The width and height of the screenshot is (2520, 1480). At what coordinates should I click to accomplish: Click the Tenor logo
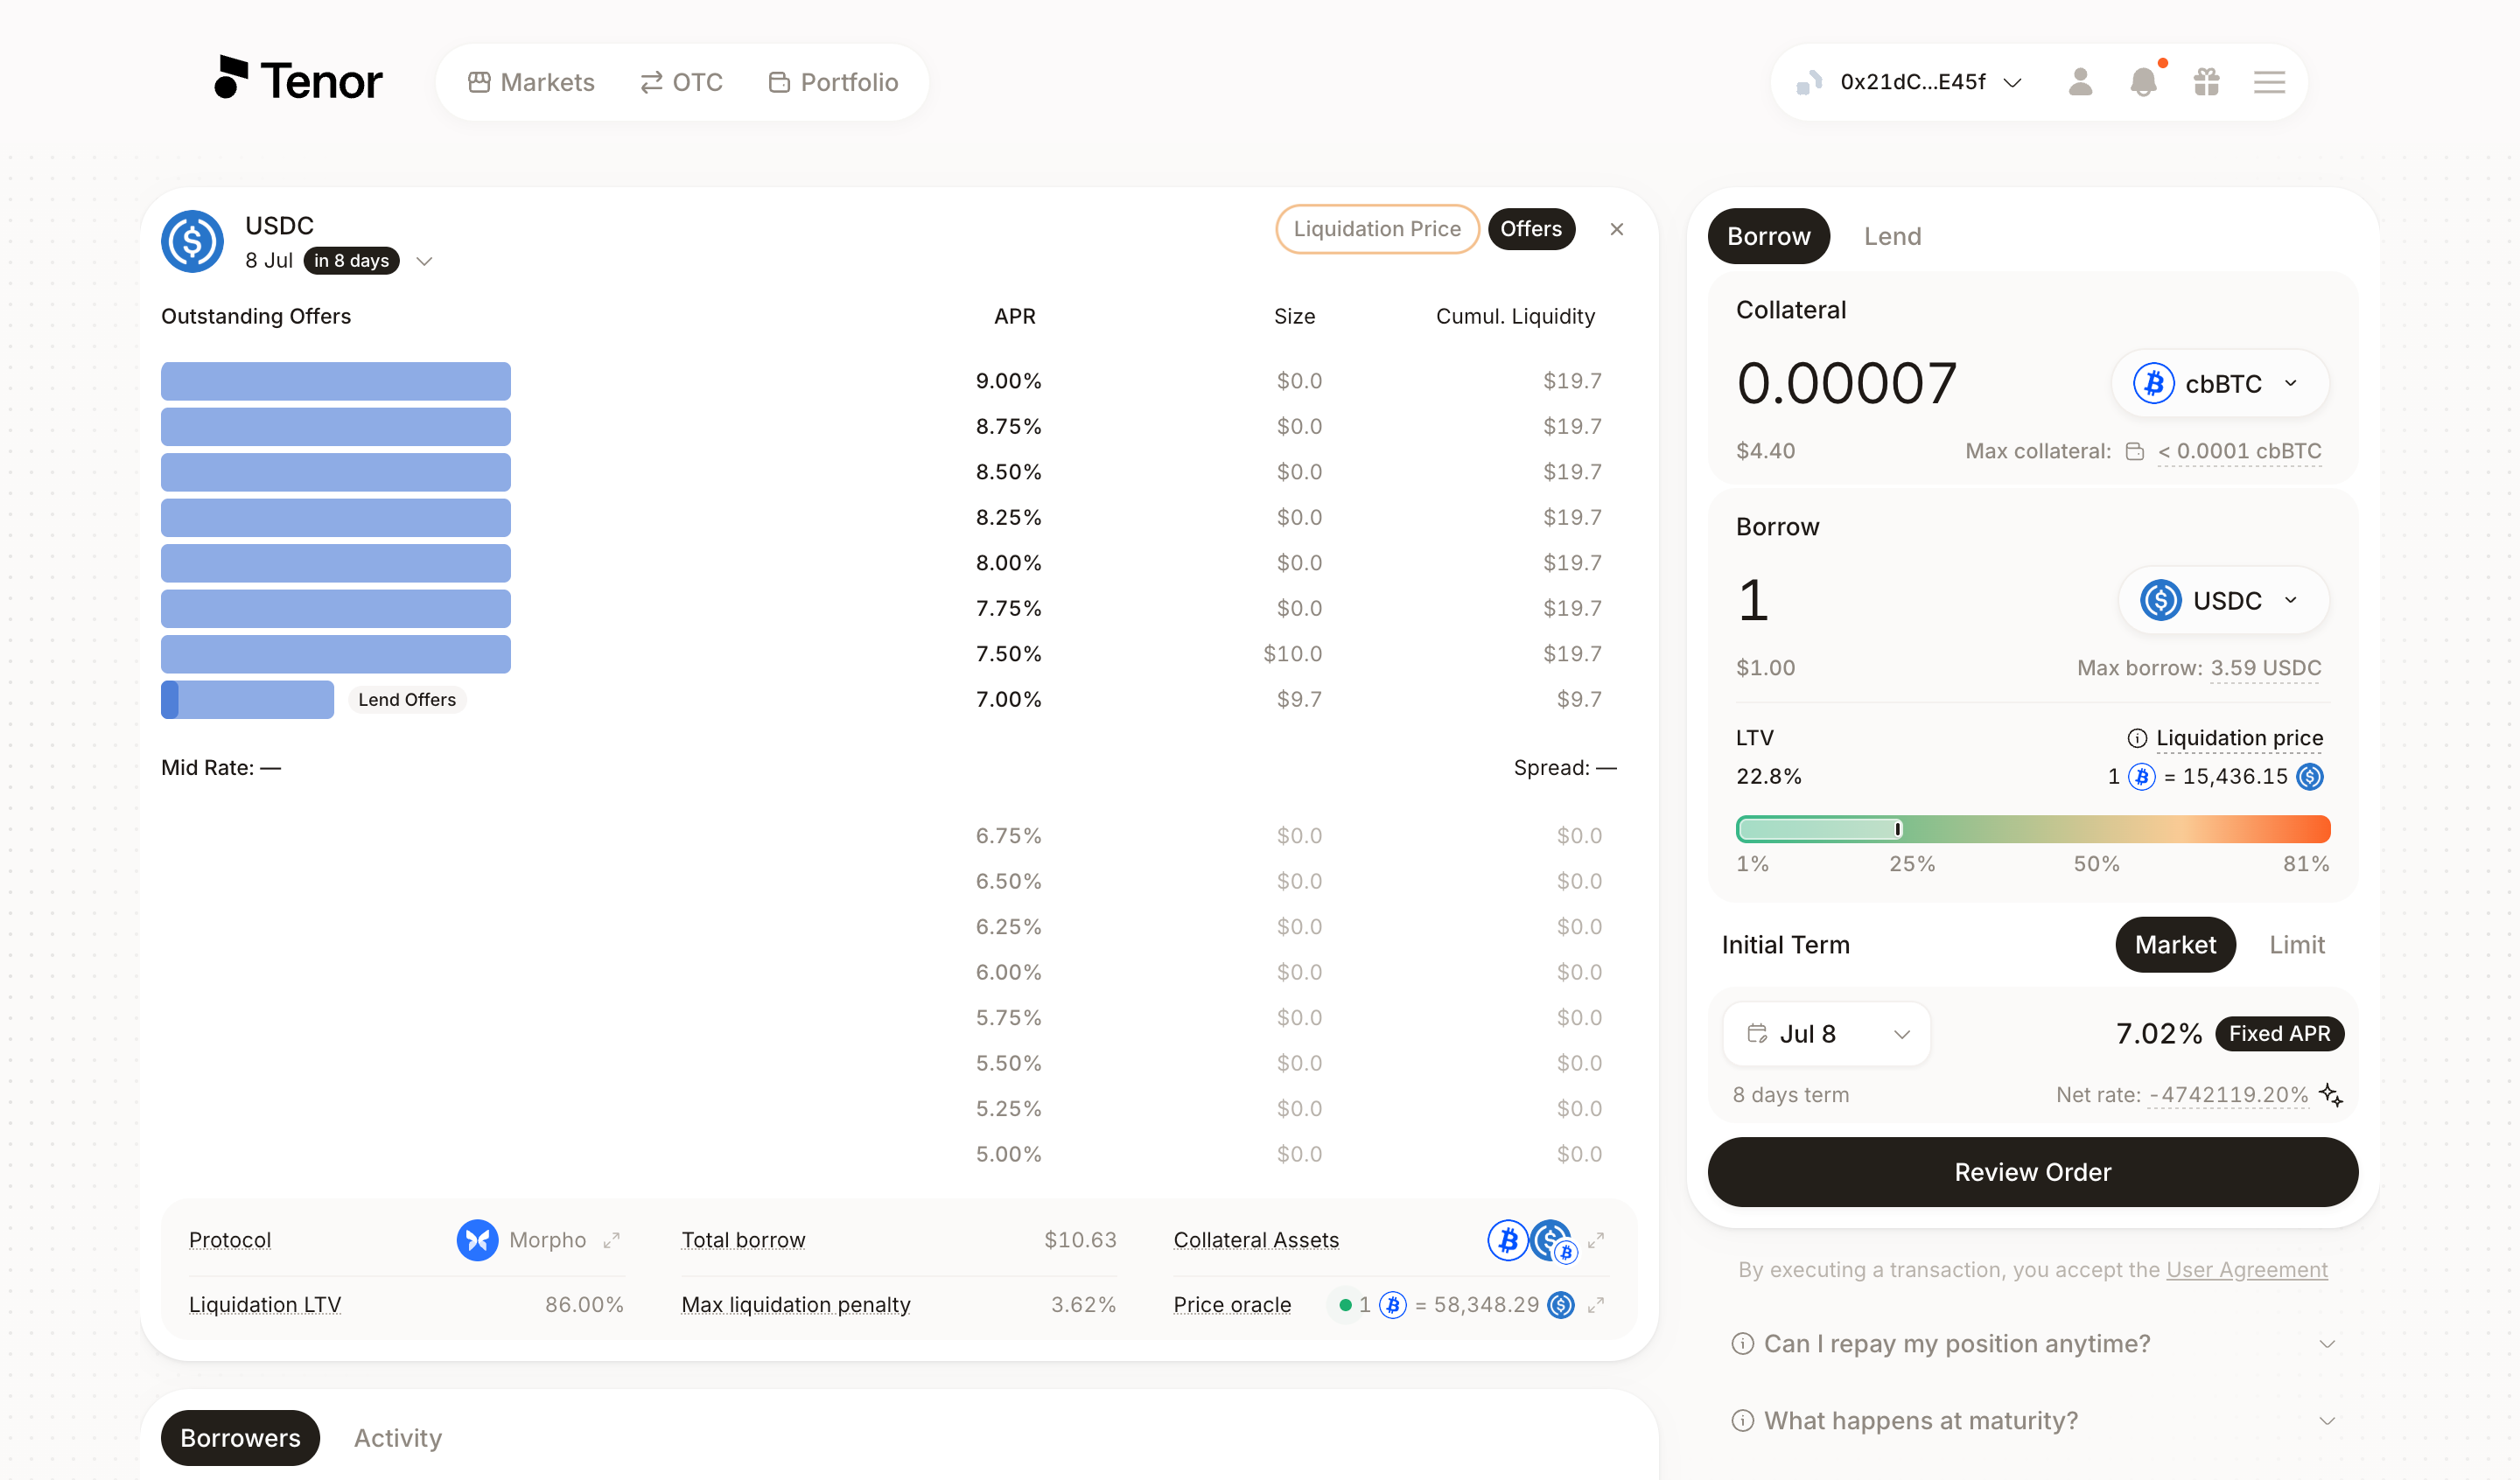coord(298,80)
